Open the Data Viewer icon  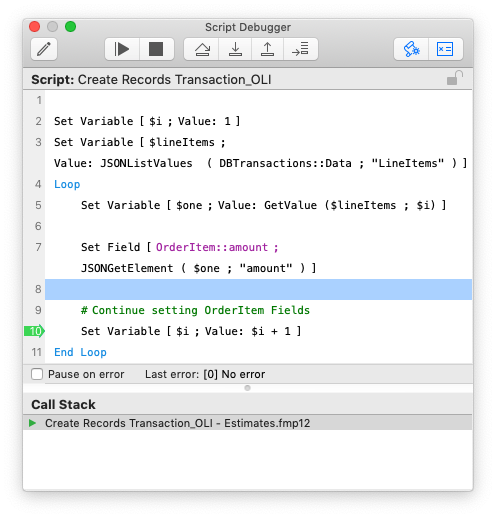tap(445, 49)
